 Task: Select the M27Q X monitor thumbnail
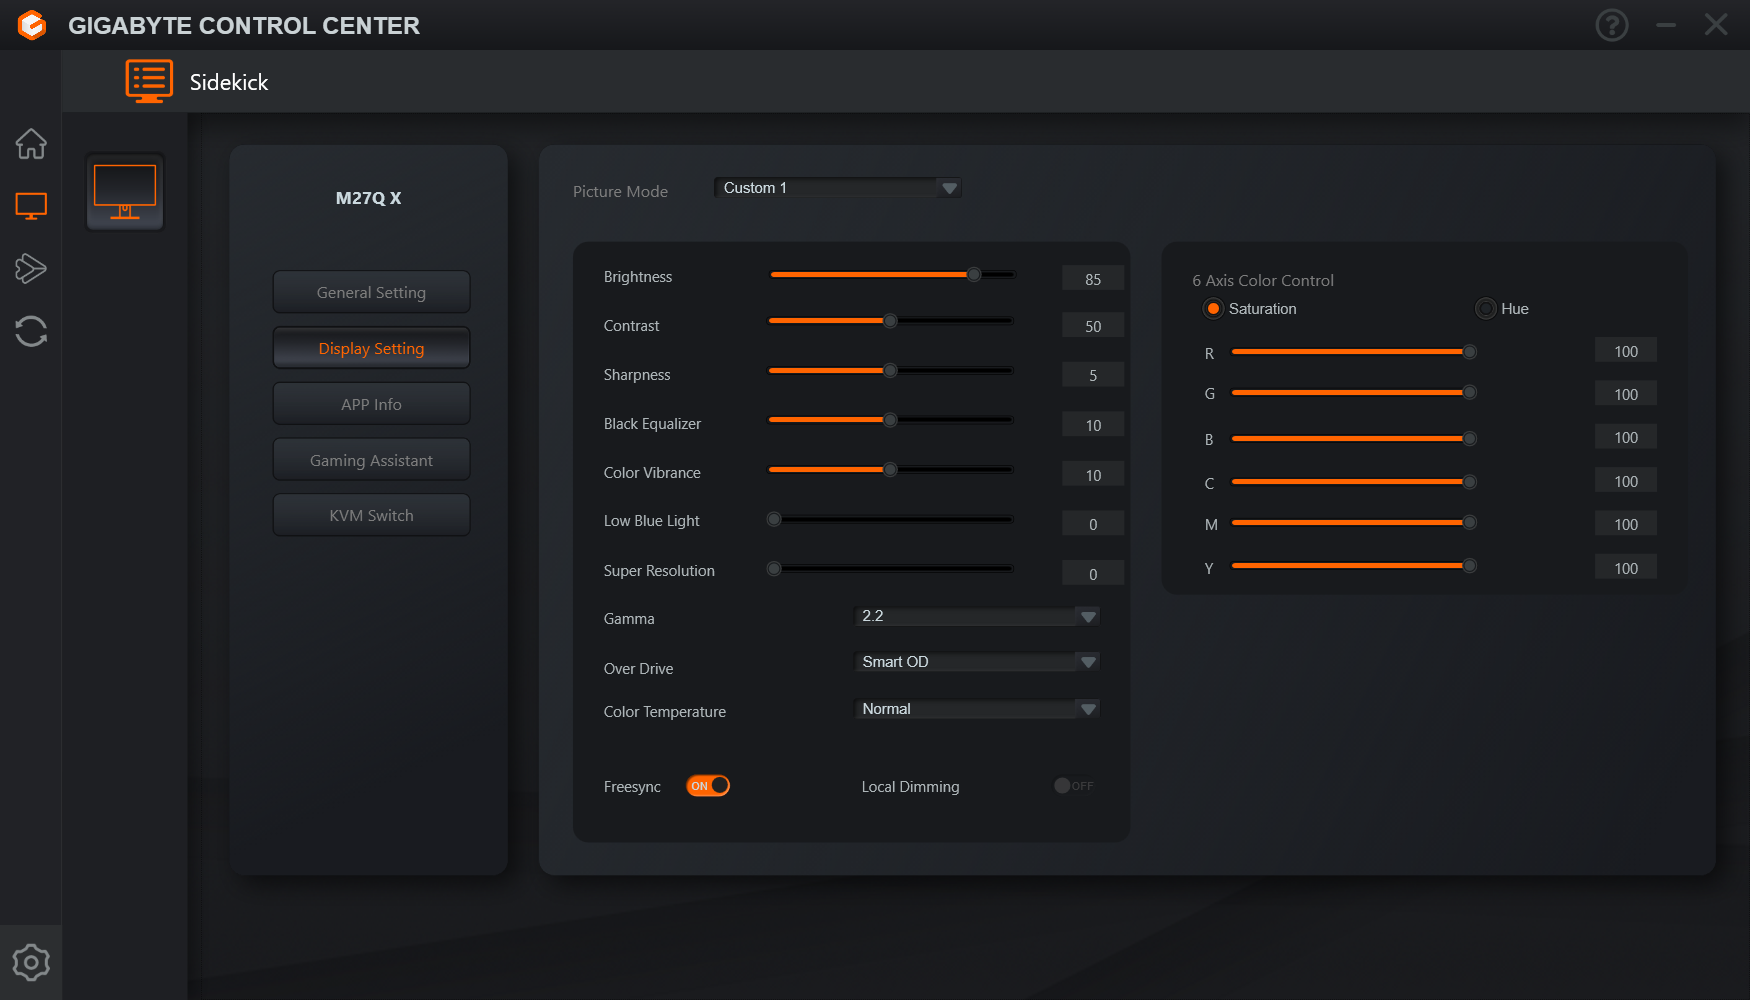(x=125, y=192)
